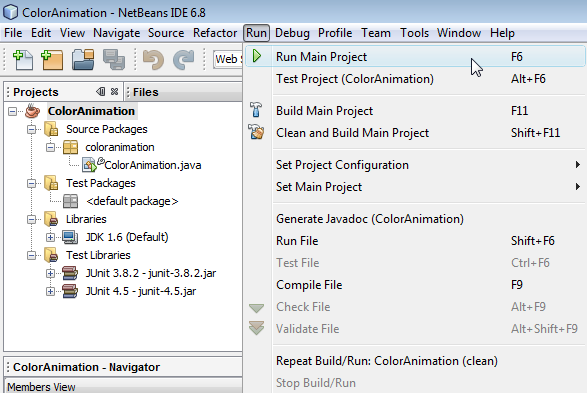Open the Debug menu
Screen dimensions: 587x393
[x=292, y=33]
